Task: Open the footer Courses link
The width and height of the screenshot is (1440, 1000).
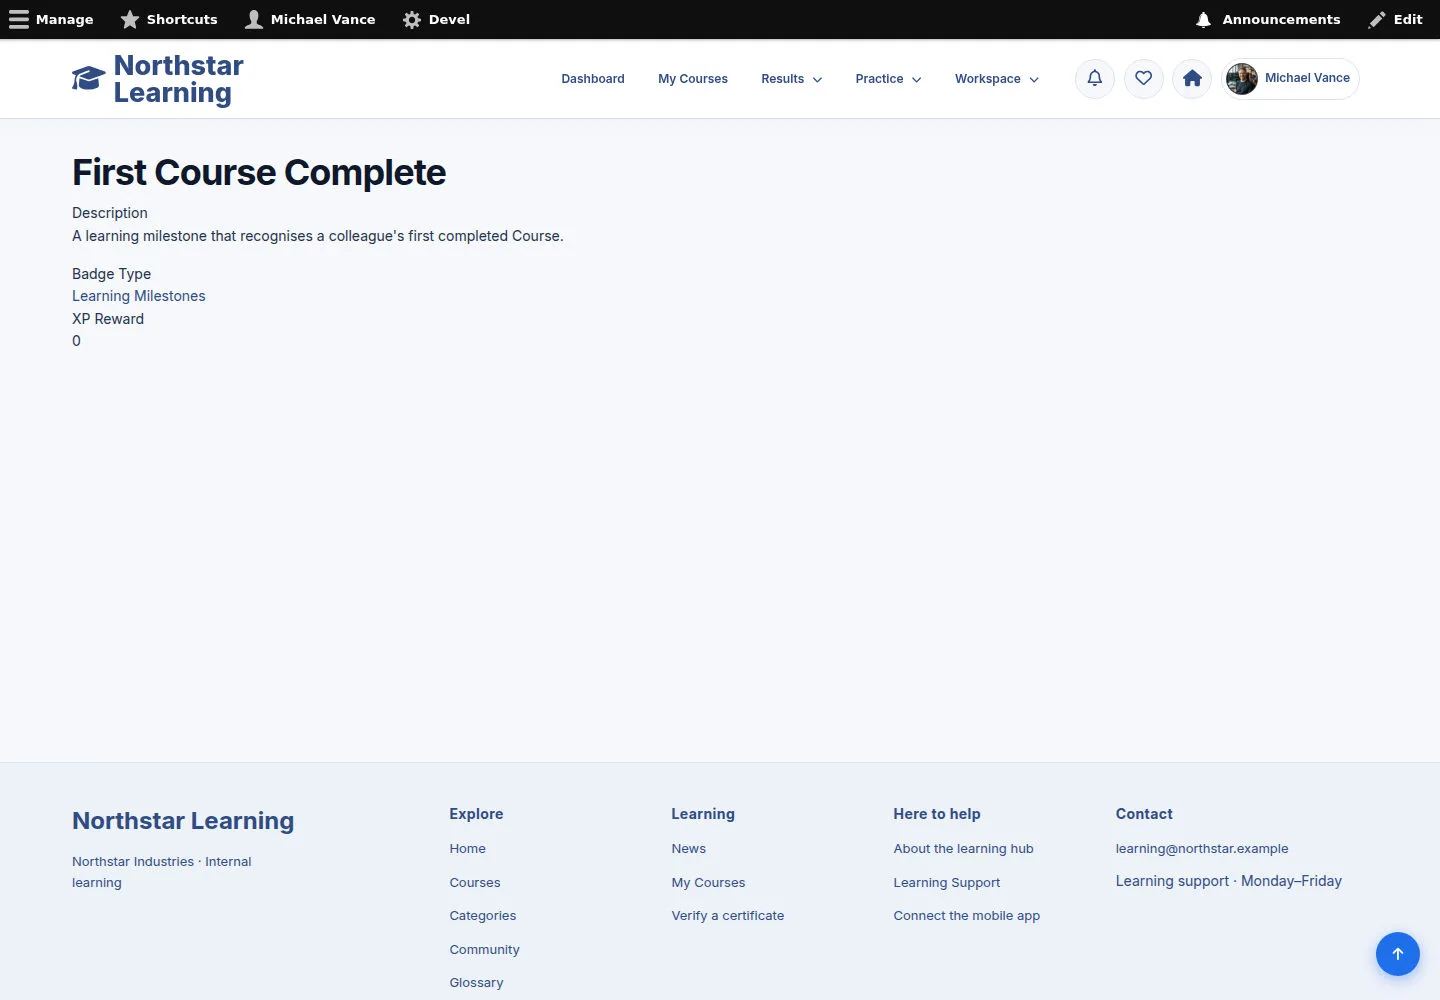Action: pos(475,883)
